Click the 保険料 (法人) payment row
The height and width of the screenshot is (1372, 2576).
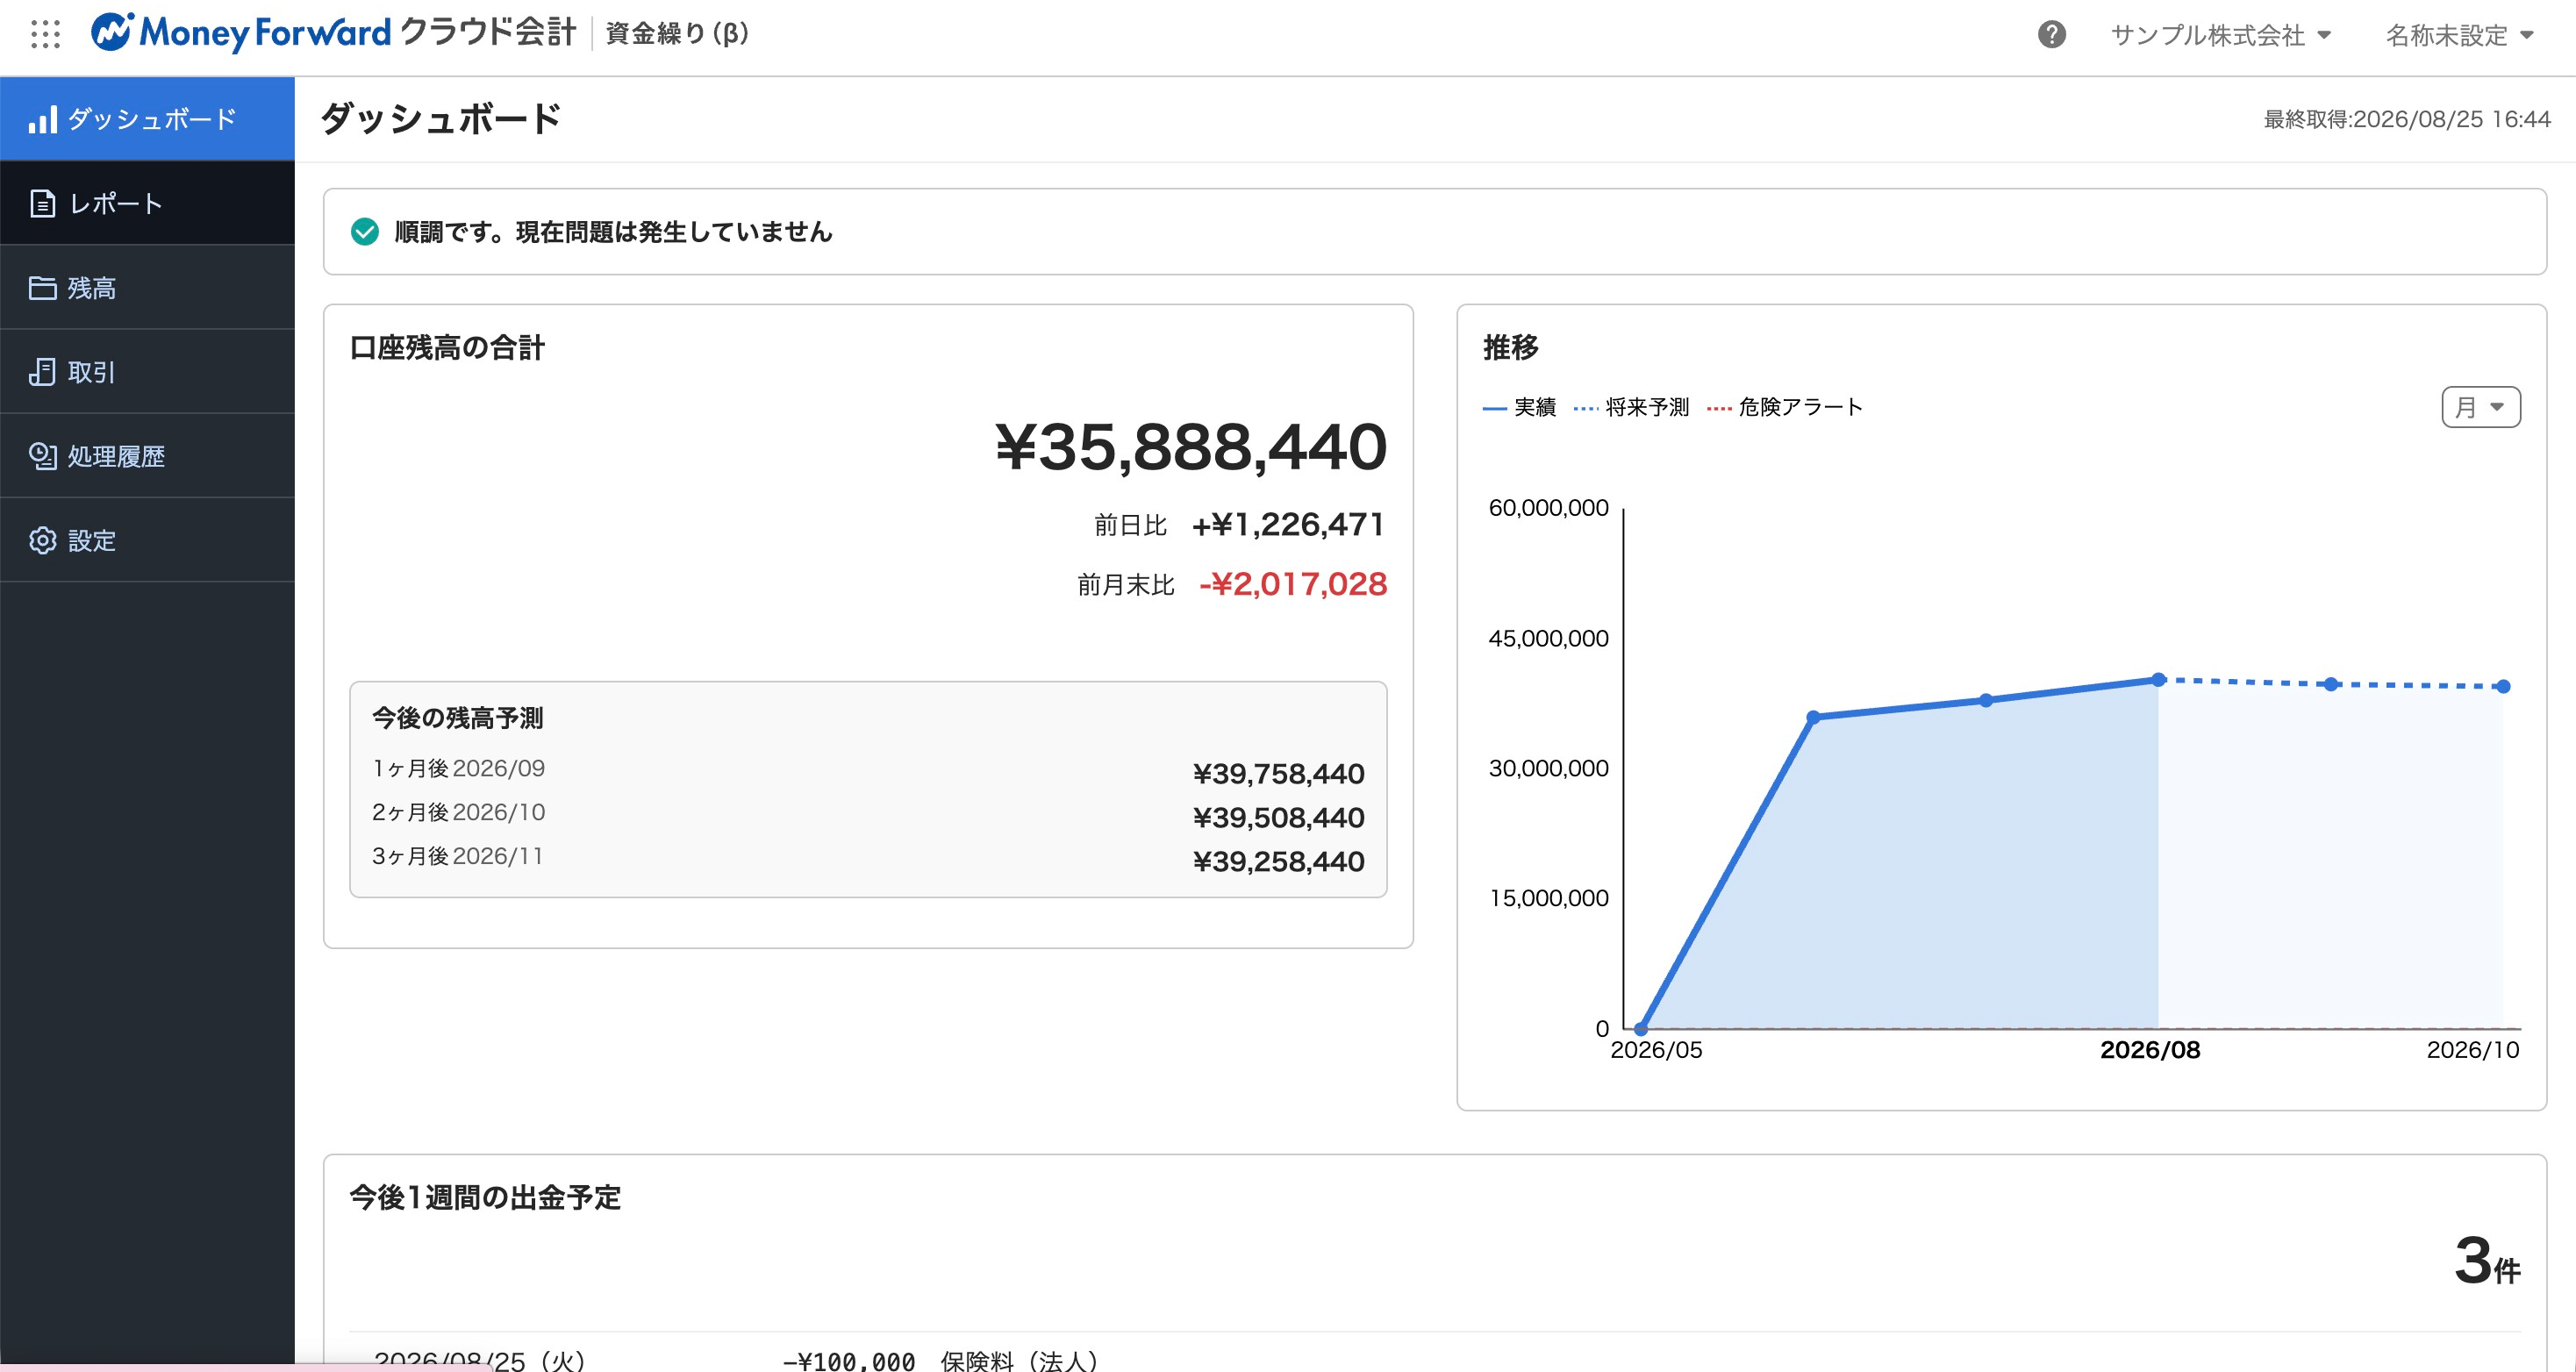tap(1435, 1358)
